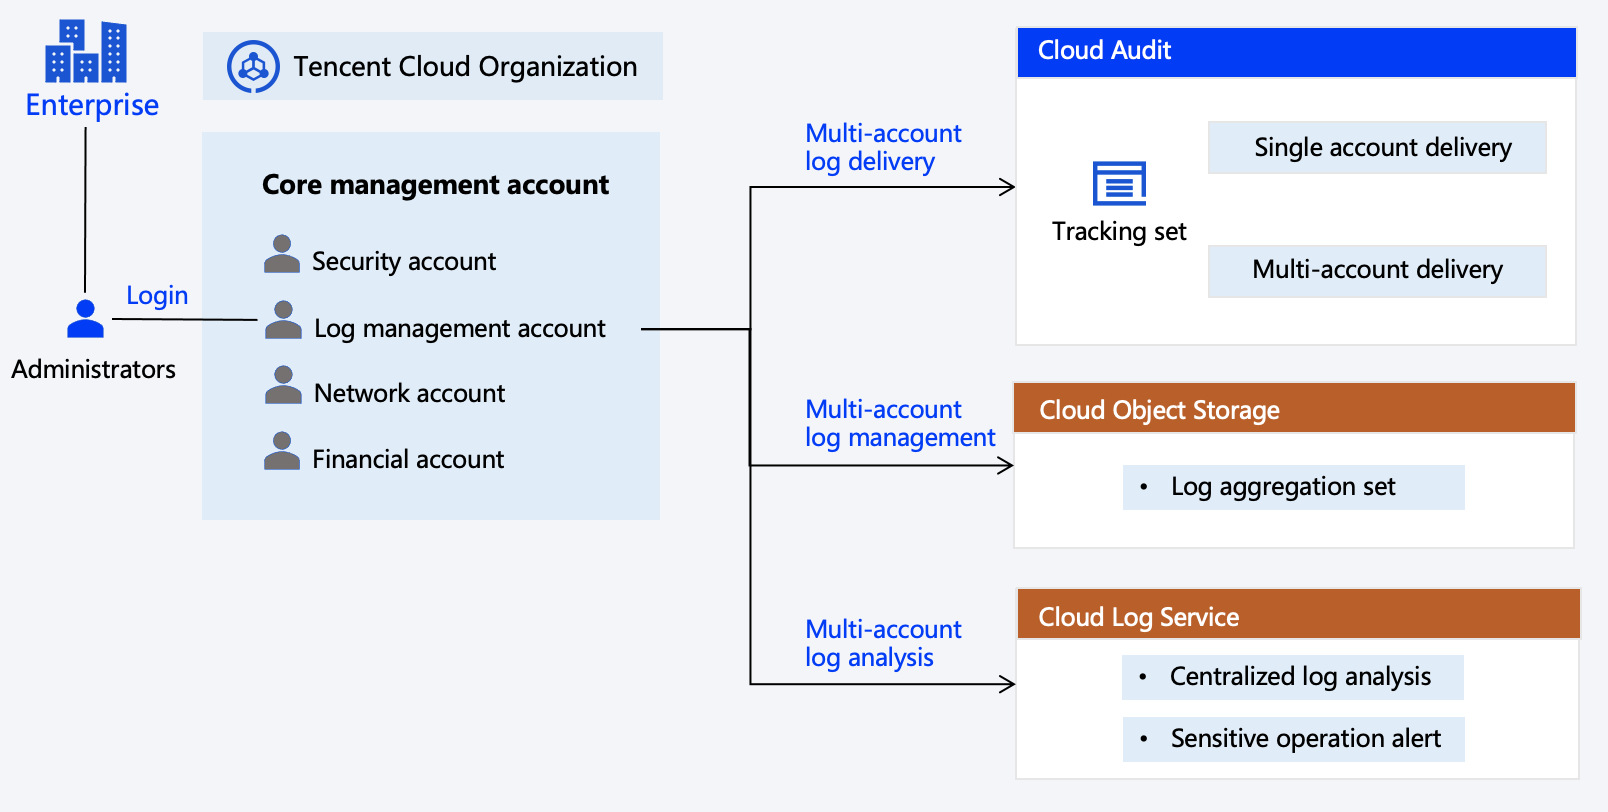Image resolution: width=1608 pixels, height=812 pixels.
Task: Click the Sensitive operation alert item
Action: (1293, 739)
